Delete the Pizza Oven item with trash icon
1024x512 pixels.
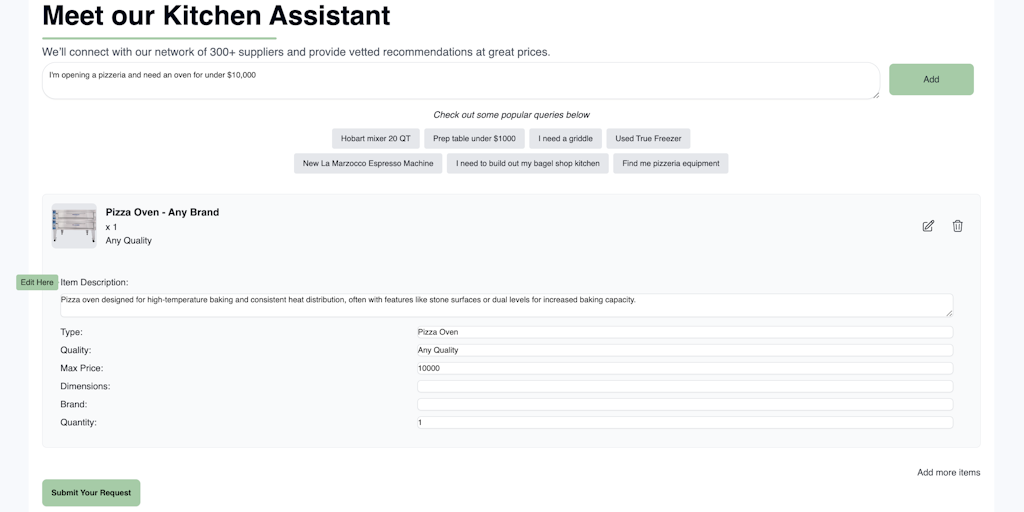pyautogui.click(x=957, y=226)
